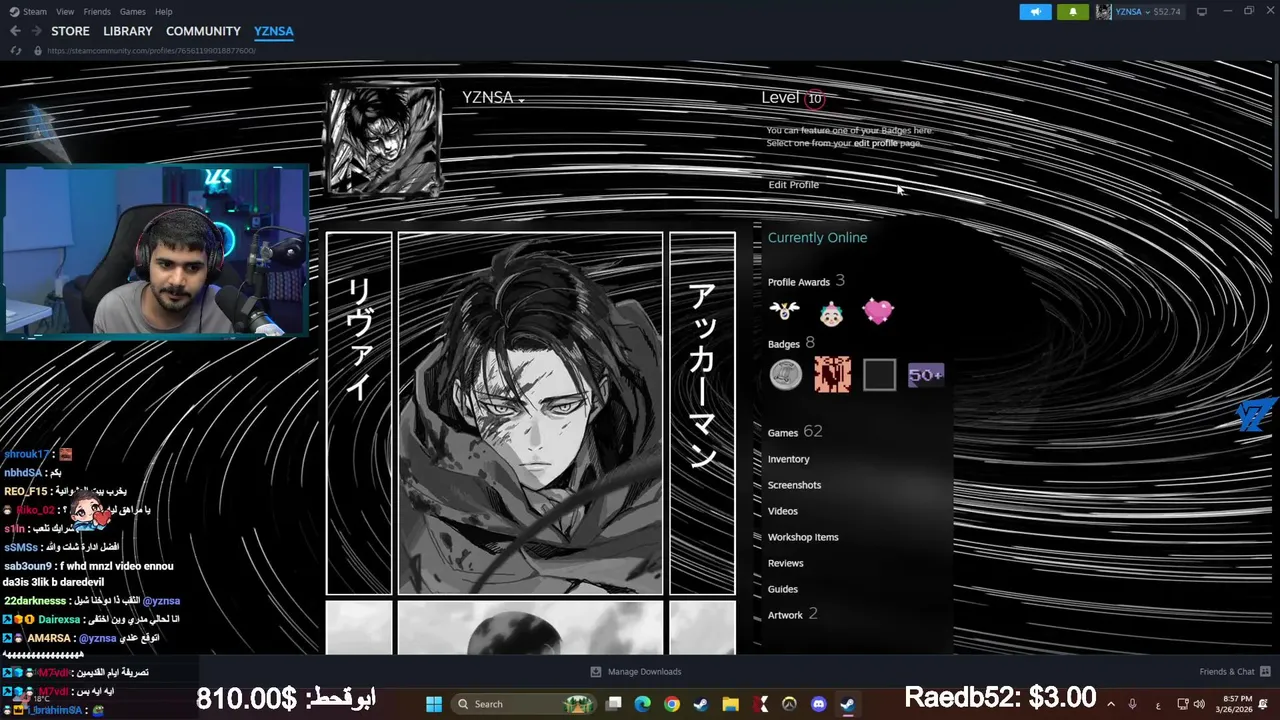This screenshot has height=720, width=1280.
Task: Switch to the YZNSA tab
Action: (274, 31)
